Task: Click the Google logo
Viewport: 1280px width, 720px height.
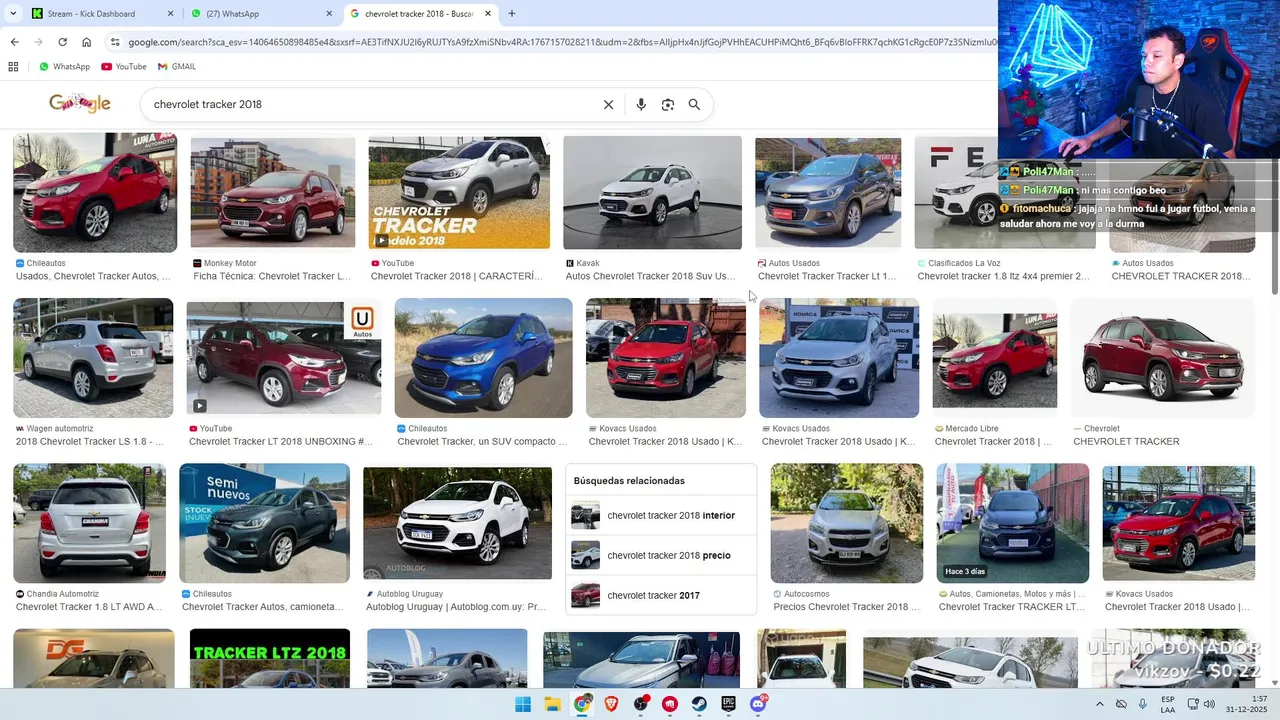Action: pos(80,103)
